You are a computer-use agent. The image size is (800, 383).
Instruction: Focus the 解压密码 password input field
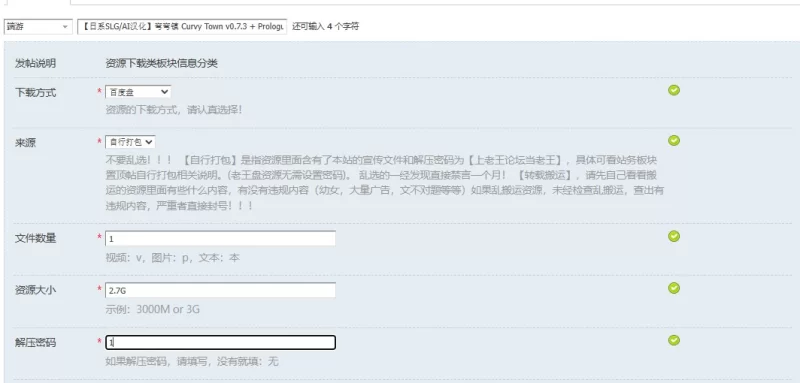(x=220, y=342)
